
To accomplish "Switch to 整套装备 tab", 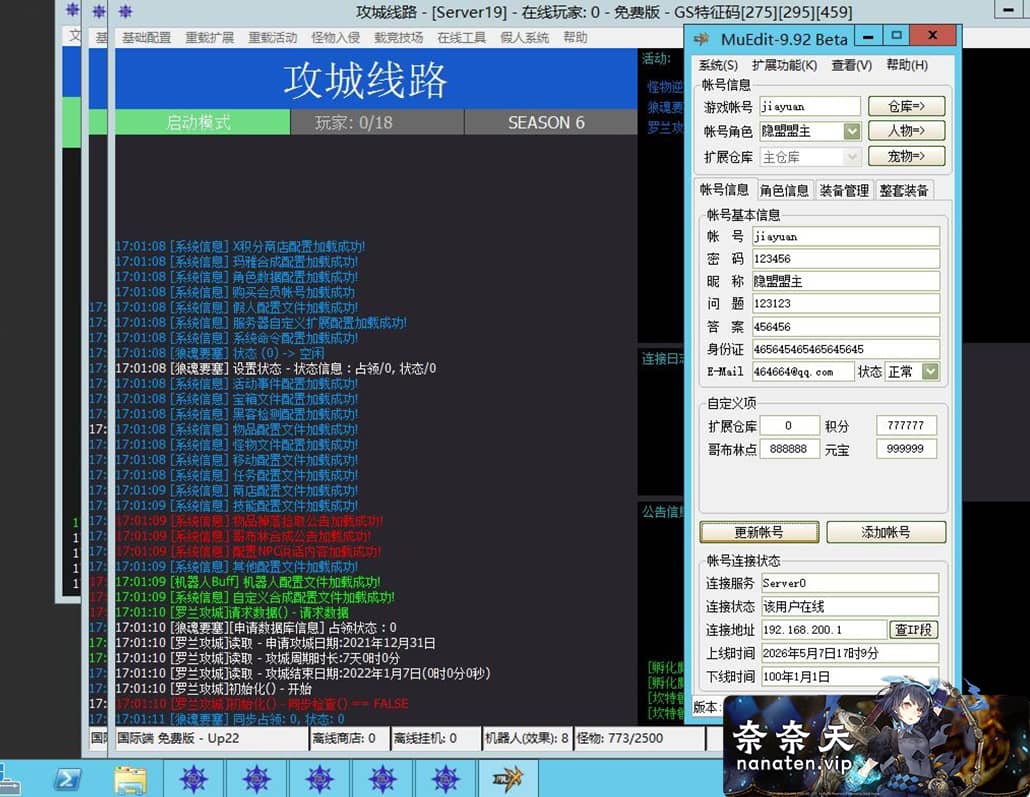I will click(904, 191).
